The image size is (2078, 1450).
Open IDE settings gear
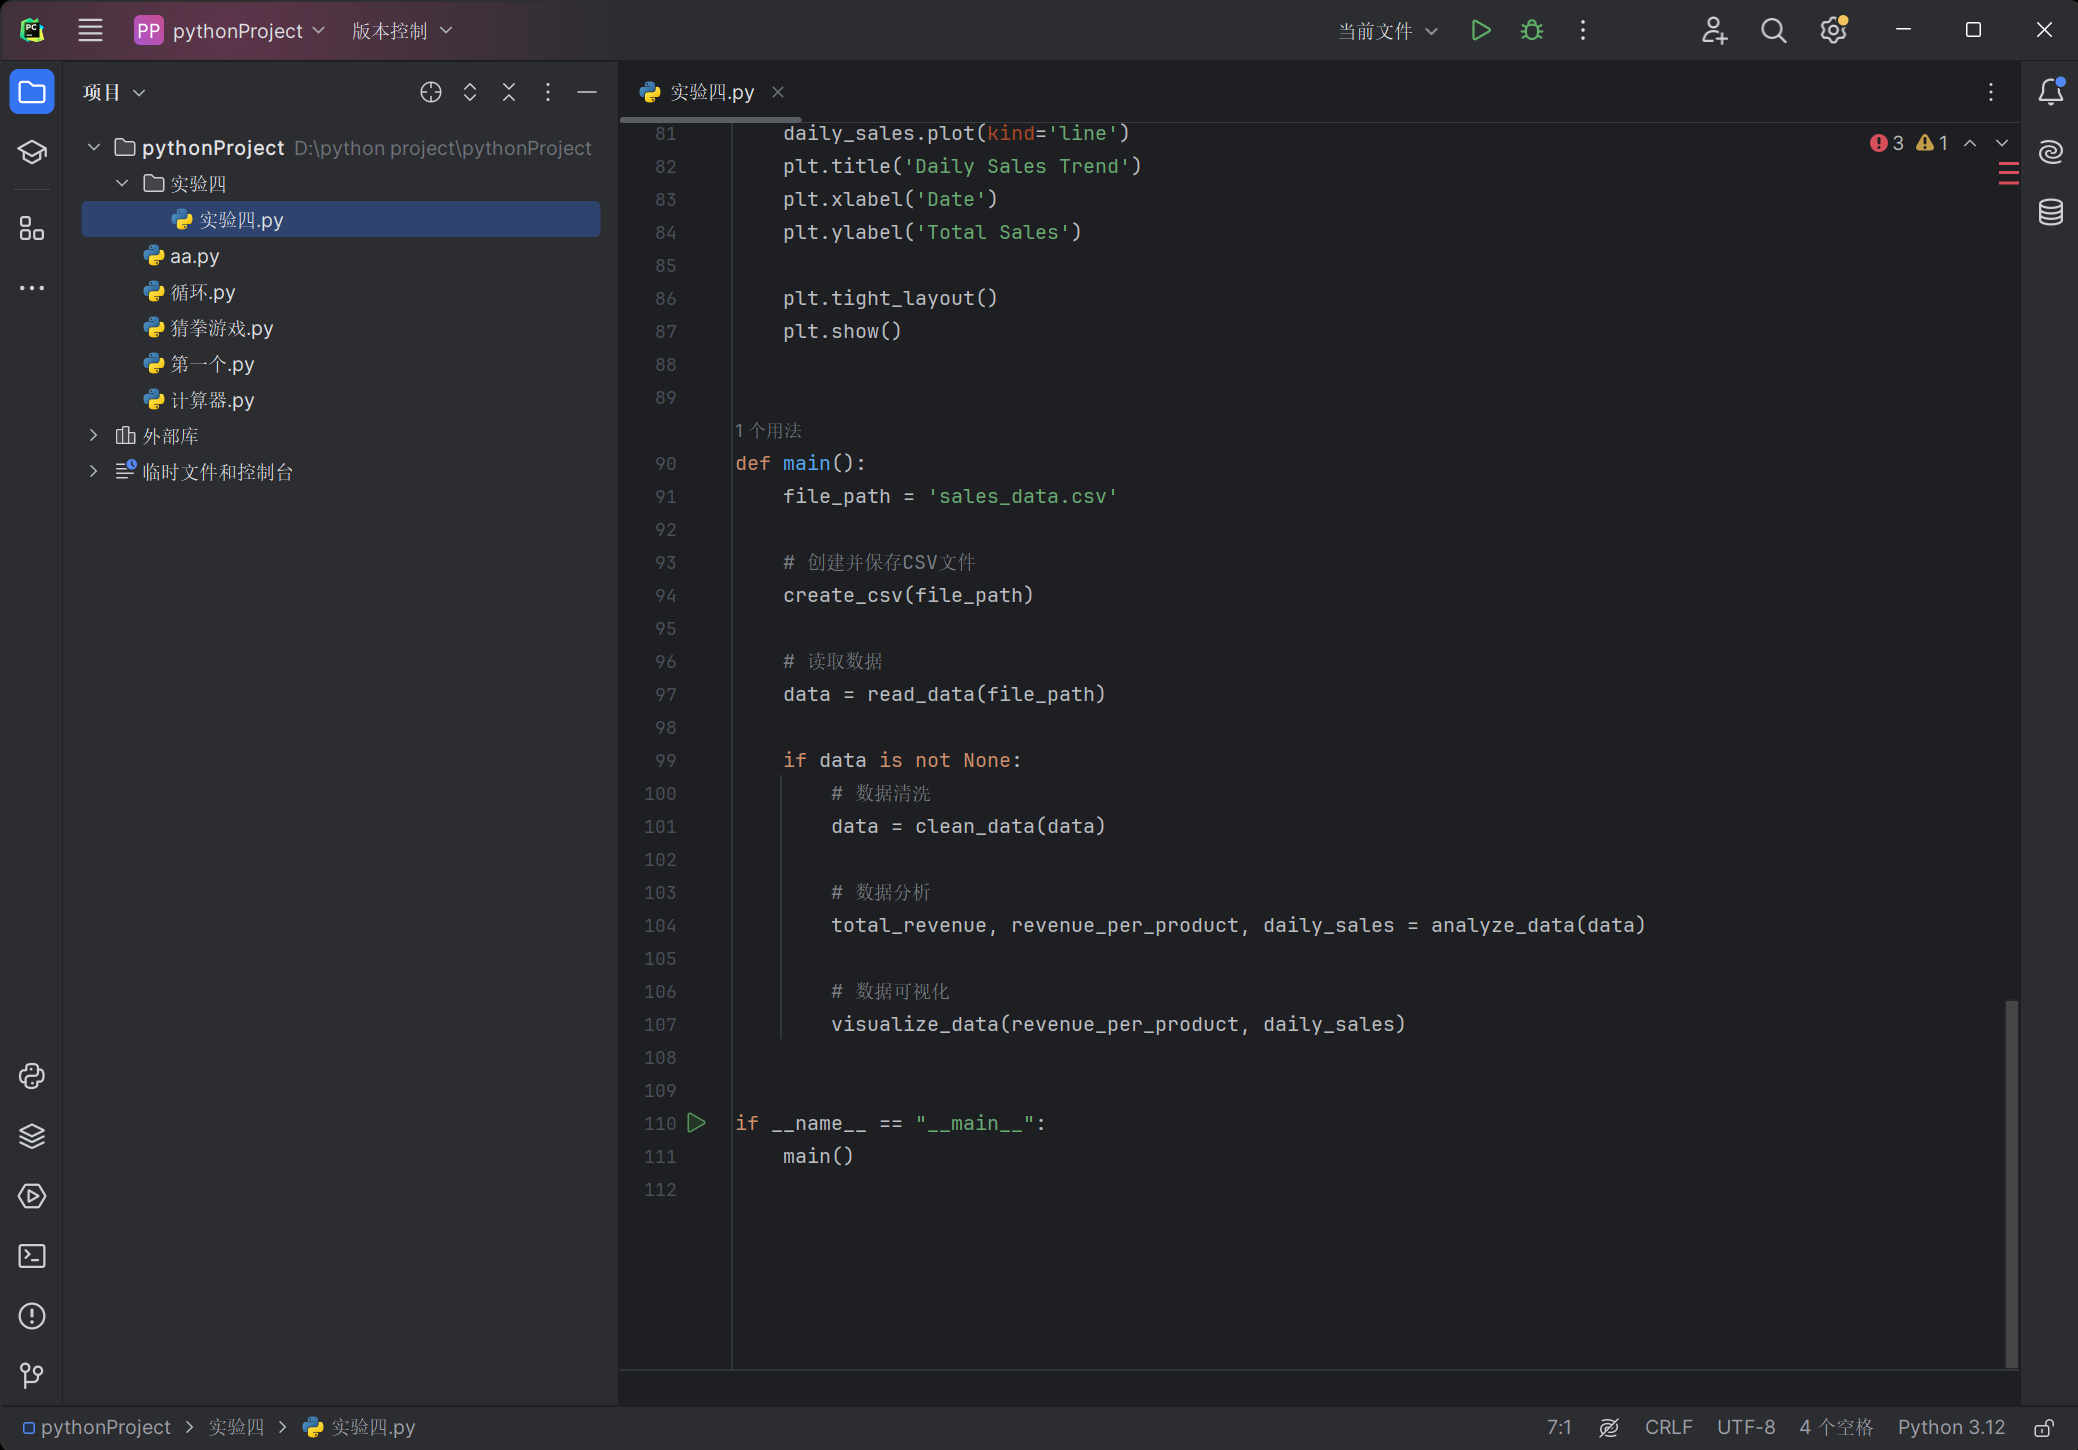(x=1833, y=30)
